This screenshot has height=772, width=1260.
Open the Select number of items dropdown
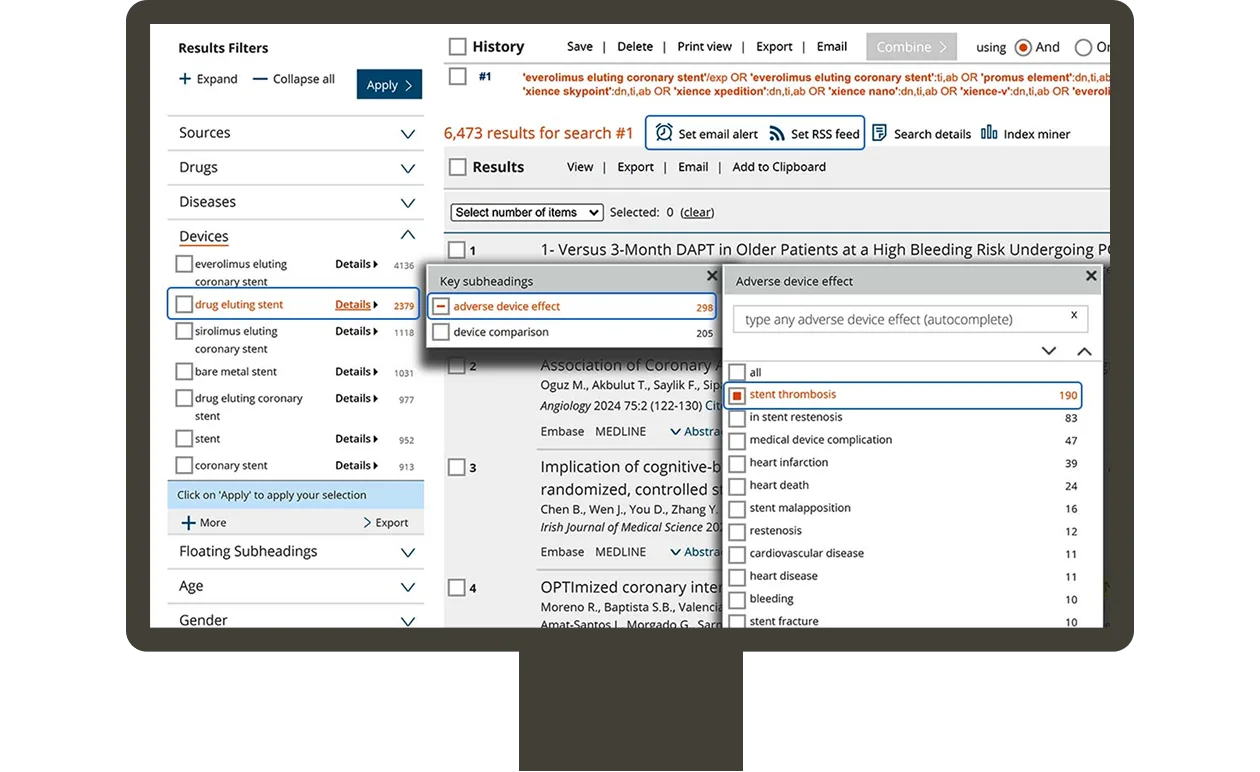[527, 212]
